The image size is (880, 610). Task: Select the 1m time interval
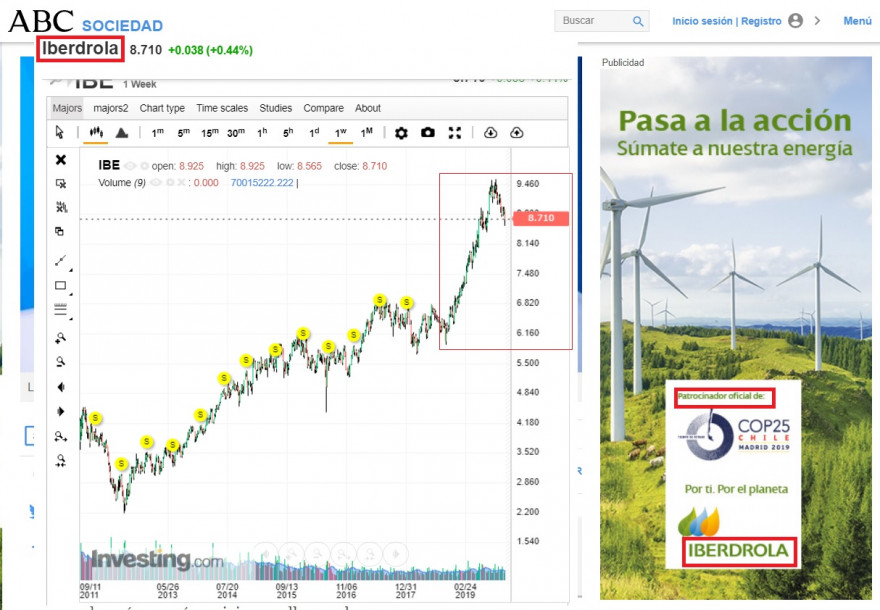click(158, 133)
